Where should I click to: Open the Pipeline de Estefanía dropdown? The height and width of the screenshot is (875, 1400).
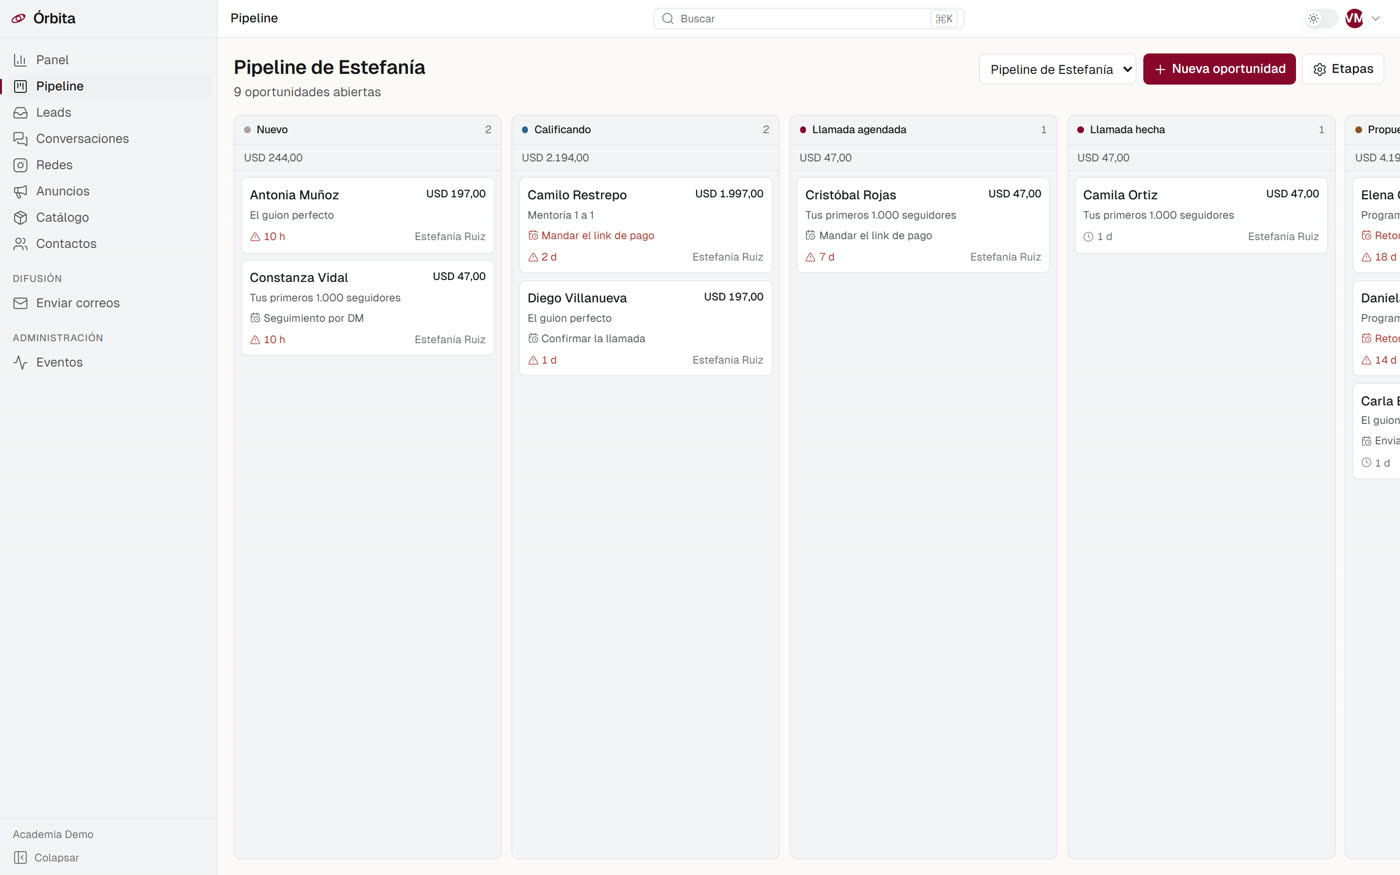tap(1058, 69)
